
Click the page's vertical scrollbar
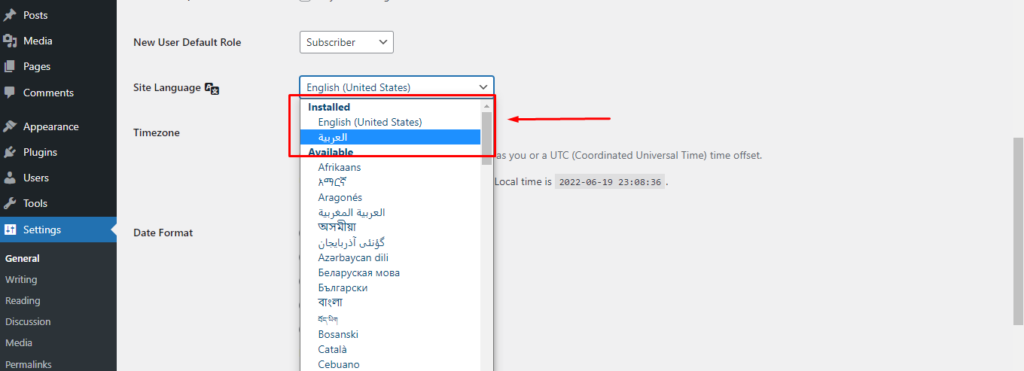[1018, 231]
